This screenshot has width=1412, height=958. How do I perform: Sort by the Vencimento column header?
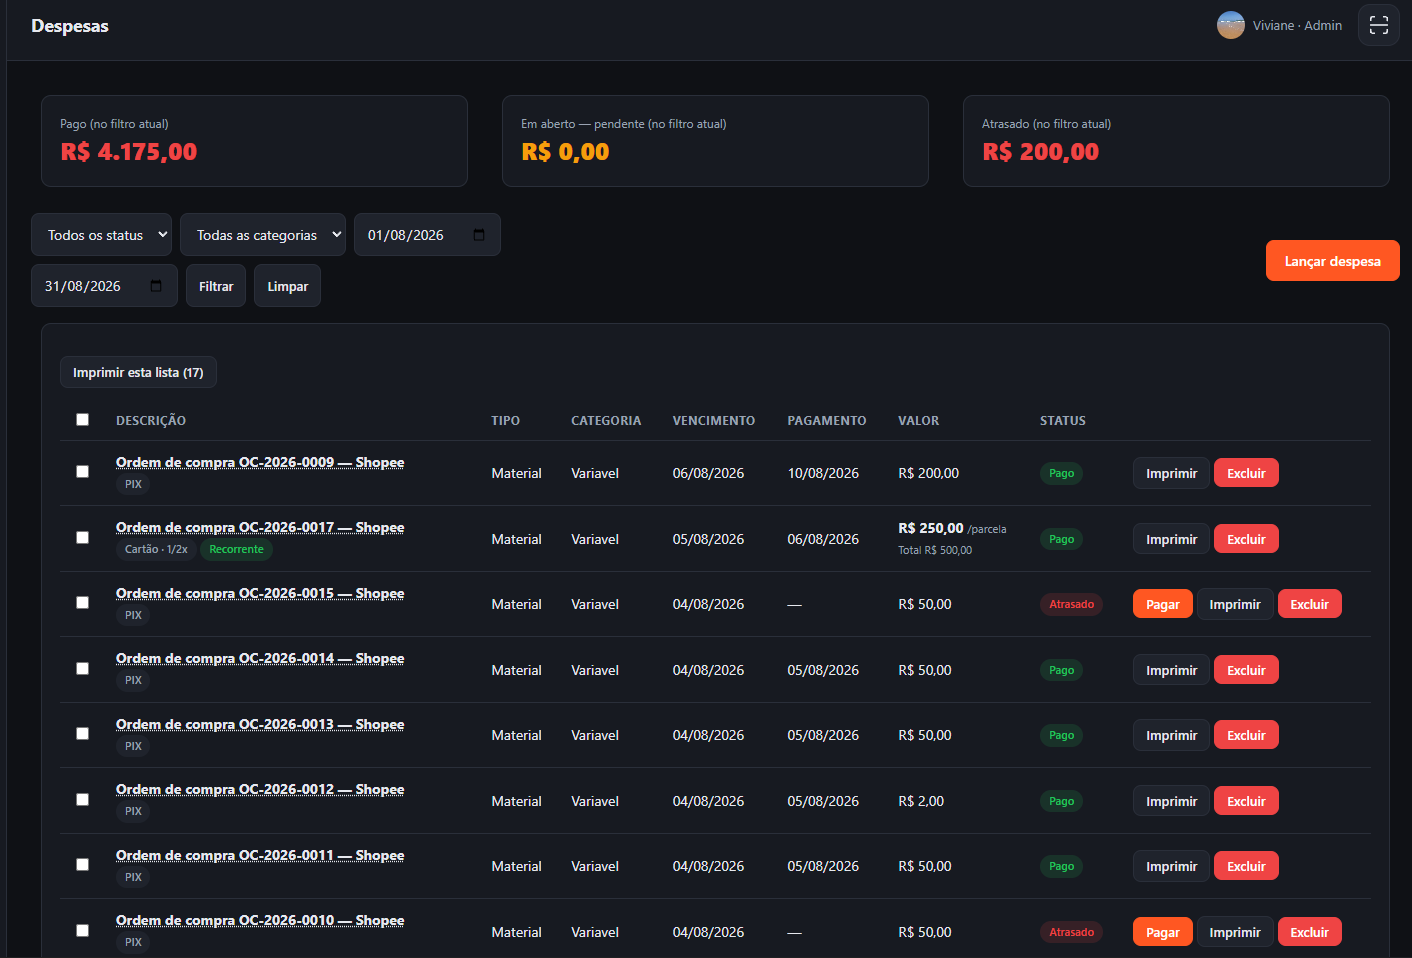[x=714, y=421]
